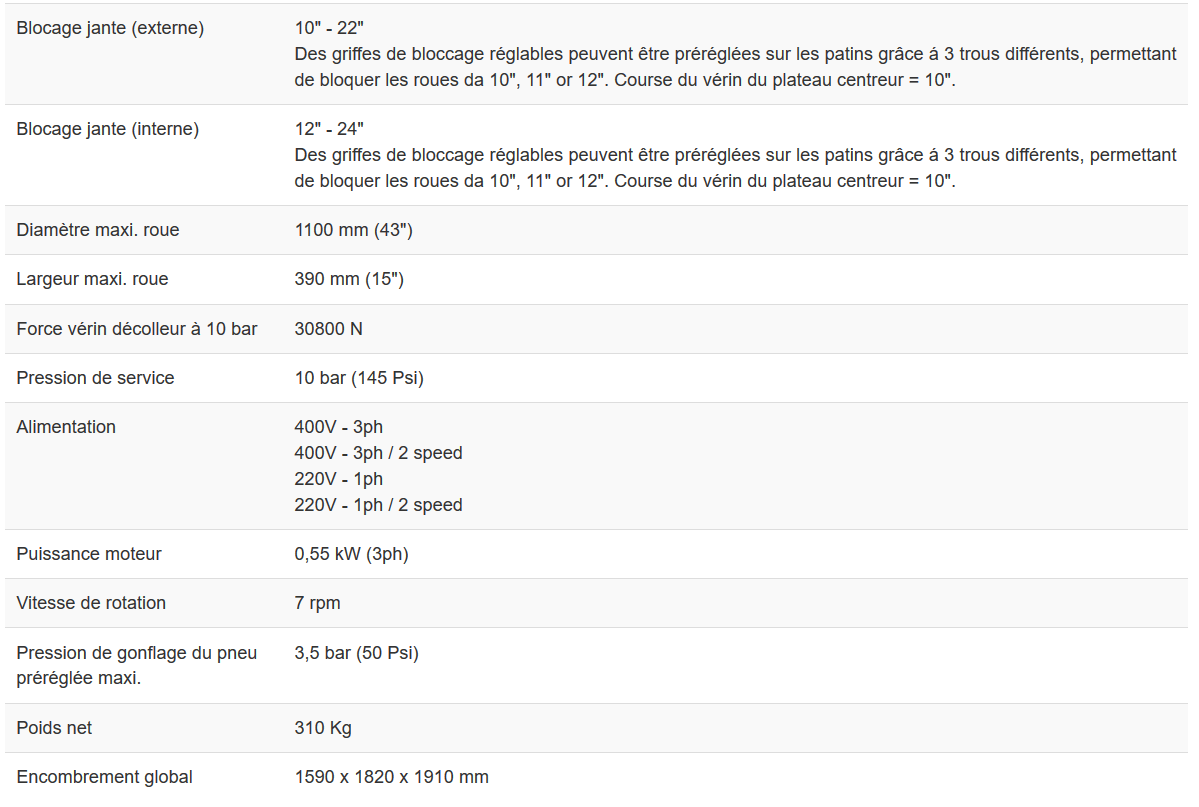Click the "Alimentation" row label

(66, 427)
